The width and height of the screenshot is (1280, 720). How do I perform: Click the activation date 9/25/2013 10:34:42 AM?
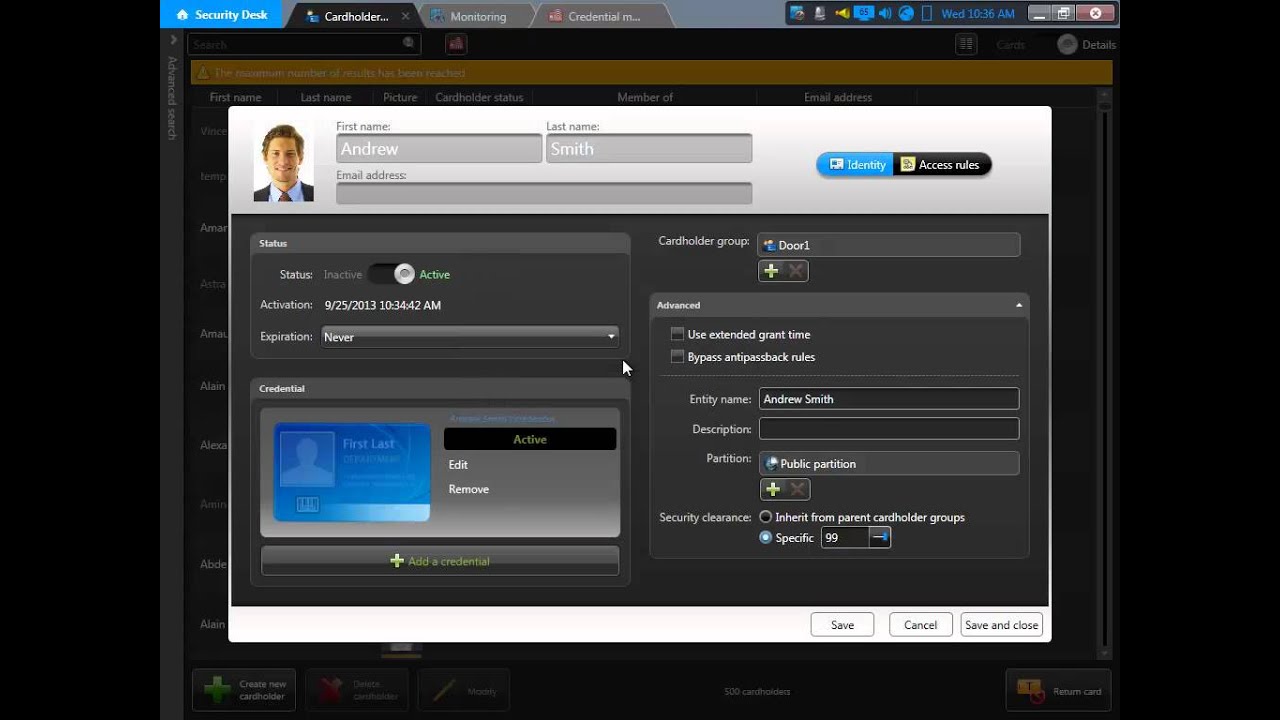(x=382, y=305)
